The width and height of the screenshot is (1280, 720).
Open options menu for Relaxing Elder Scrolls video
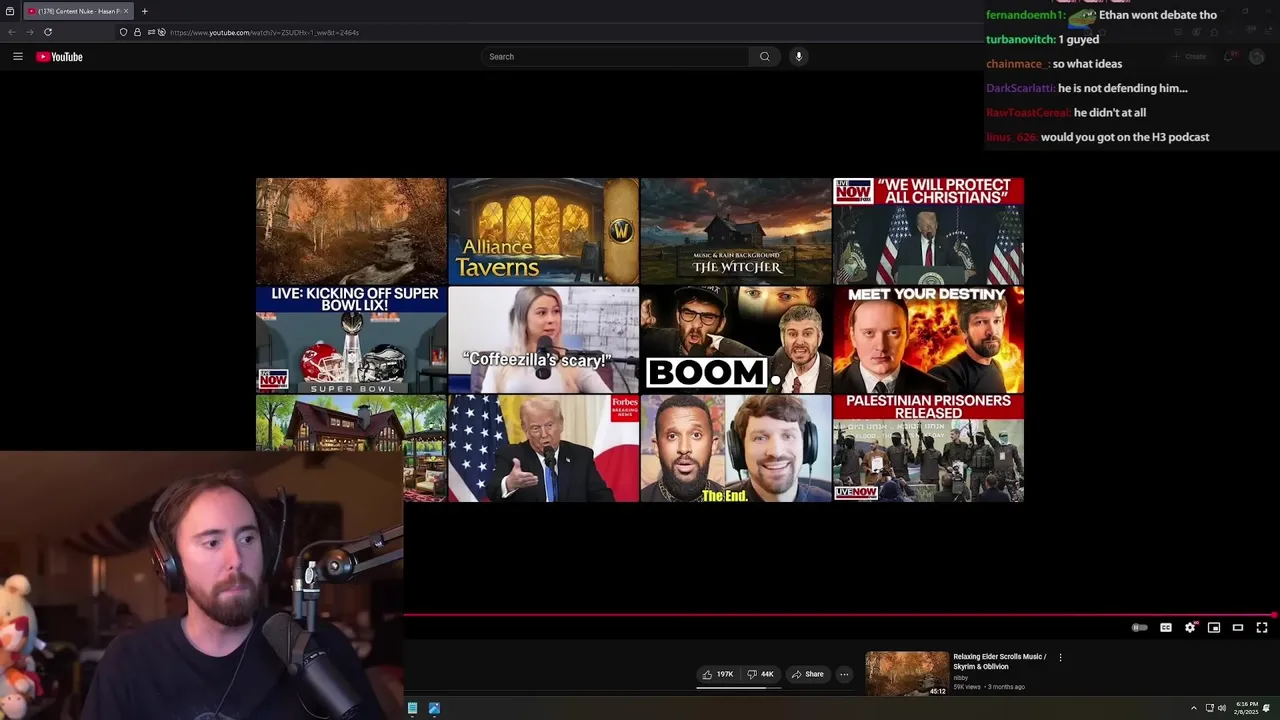[x=1060, y=657]
